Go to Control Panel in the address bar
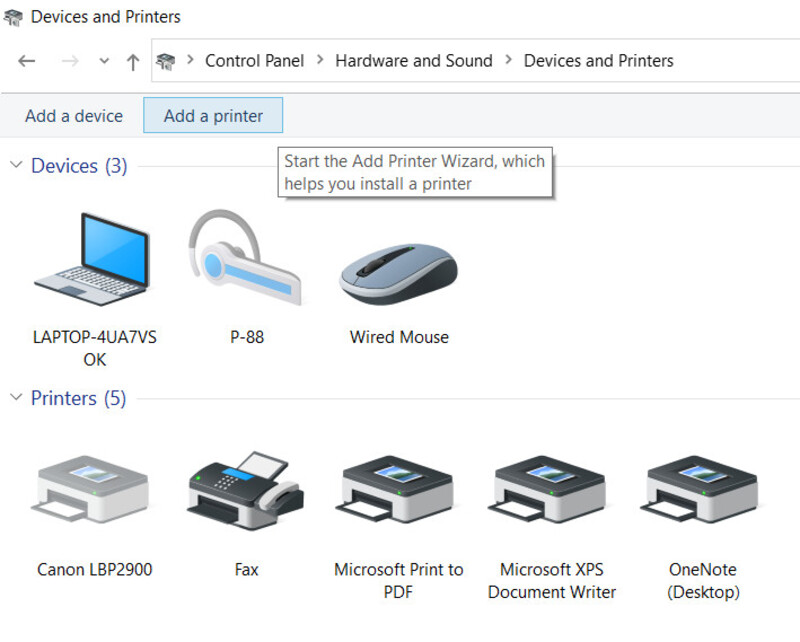The height and width of the screenshot is (642, 800). tap(255, 61)
